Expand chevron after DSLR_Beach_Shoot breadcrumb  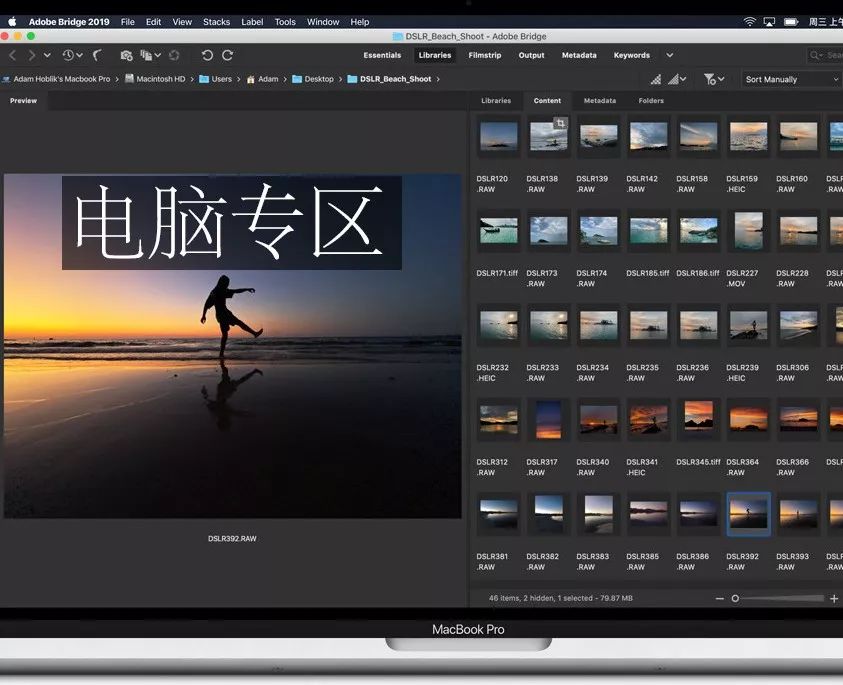tap(438, 79)
